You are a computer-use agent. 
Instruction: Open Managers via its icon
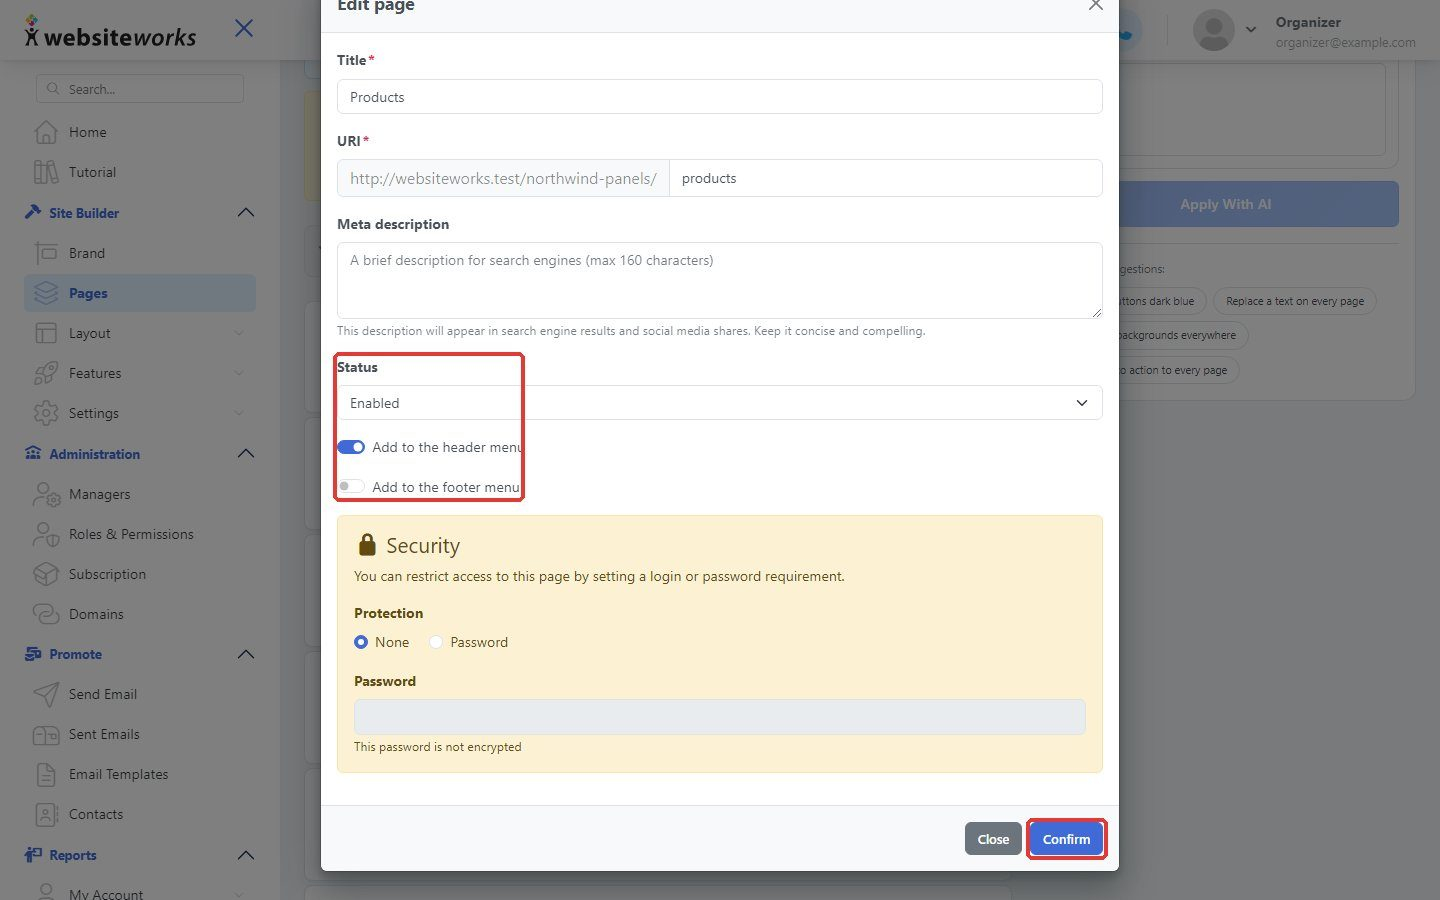(x=45, y=494)
